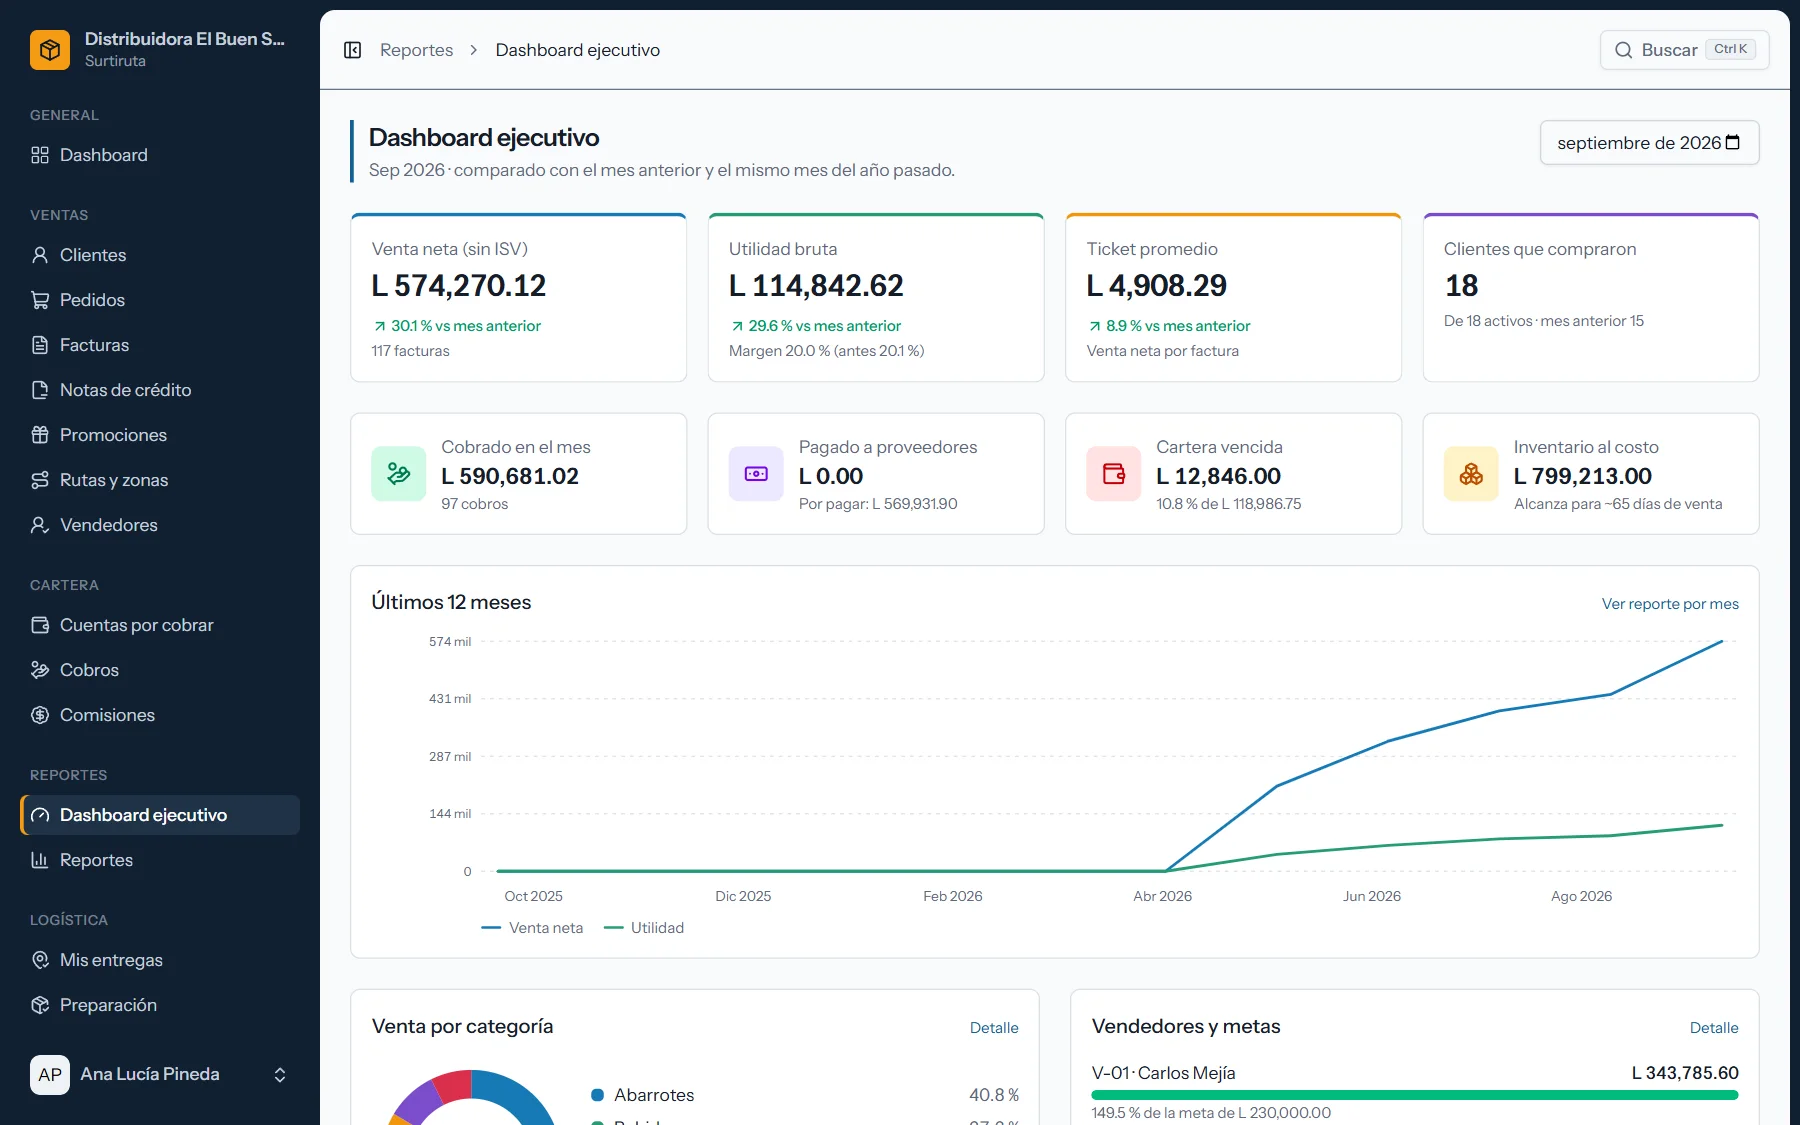Click the AP user avatar
Viewport: 1800px width, 1125px height.
pyautogui.click(x=50, y=1075)
